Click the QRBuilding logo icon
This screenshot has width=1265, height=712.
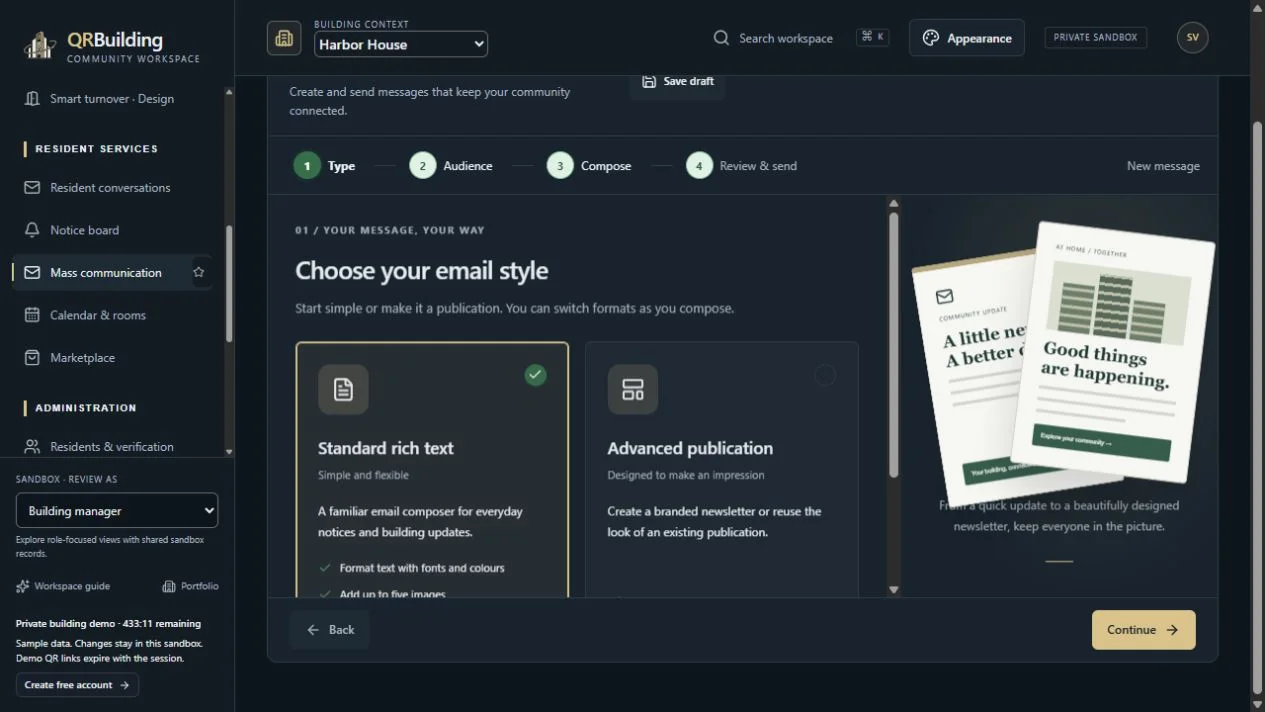40,45
